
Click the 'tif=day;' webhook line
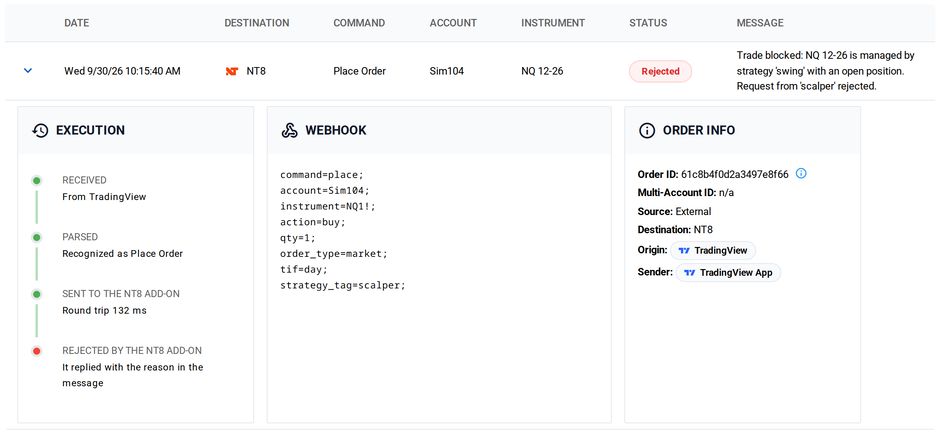pyautogui.click(x=304, y=269)
